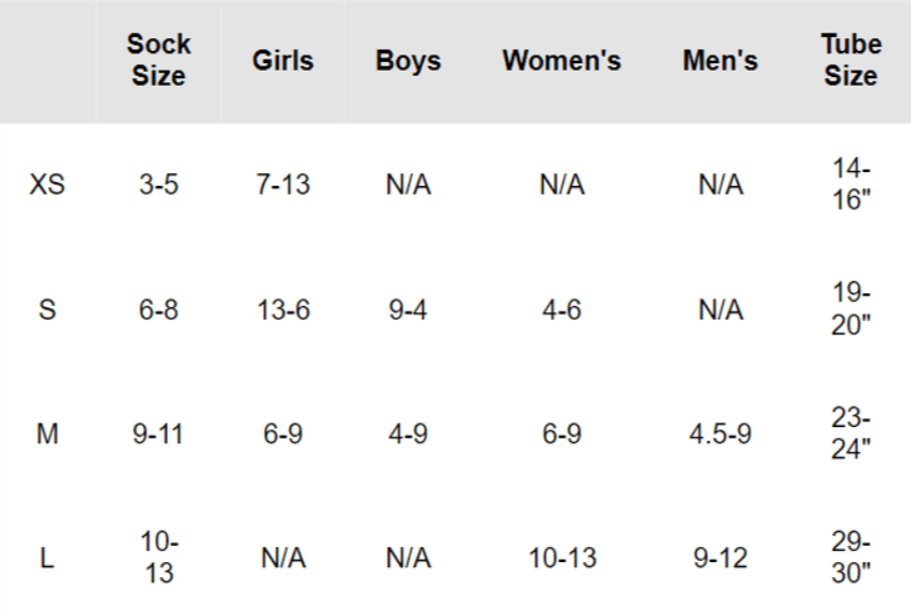Select the Women's column header
The width and height of the screenshot is (911, 614).
point(562,60)
